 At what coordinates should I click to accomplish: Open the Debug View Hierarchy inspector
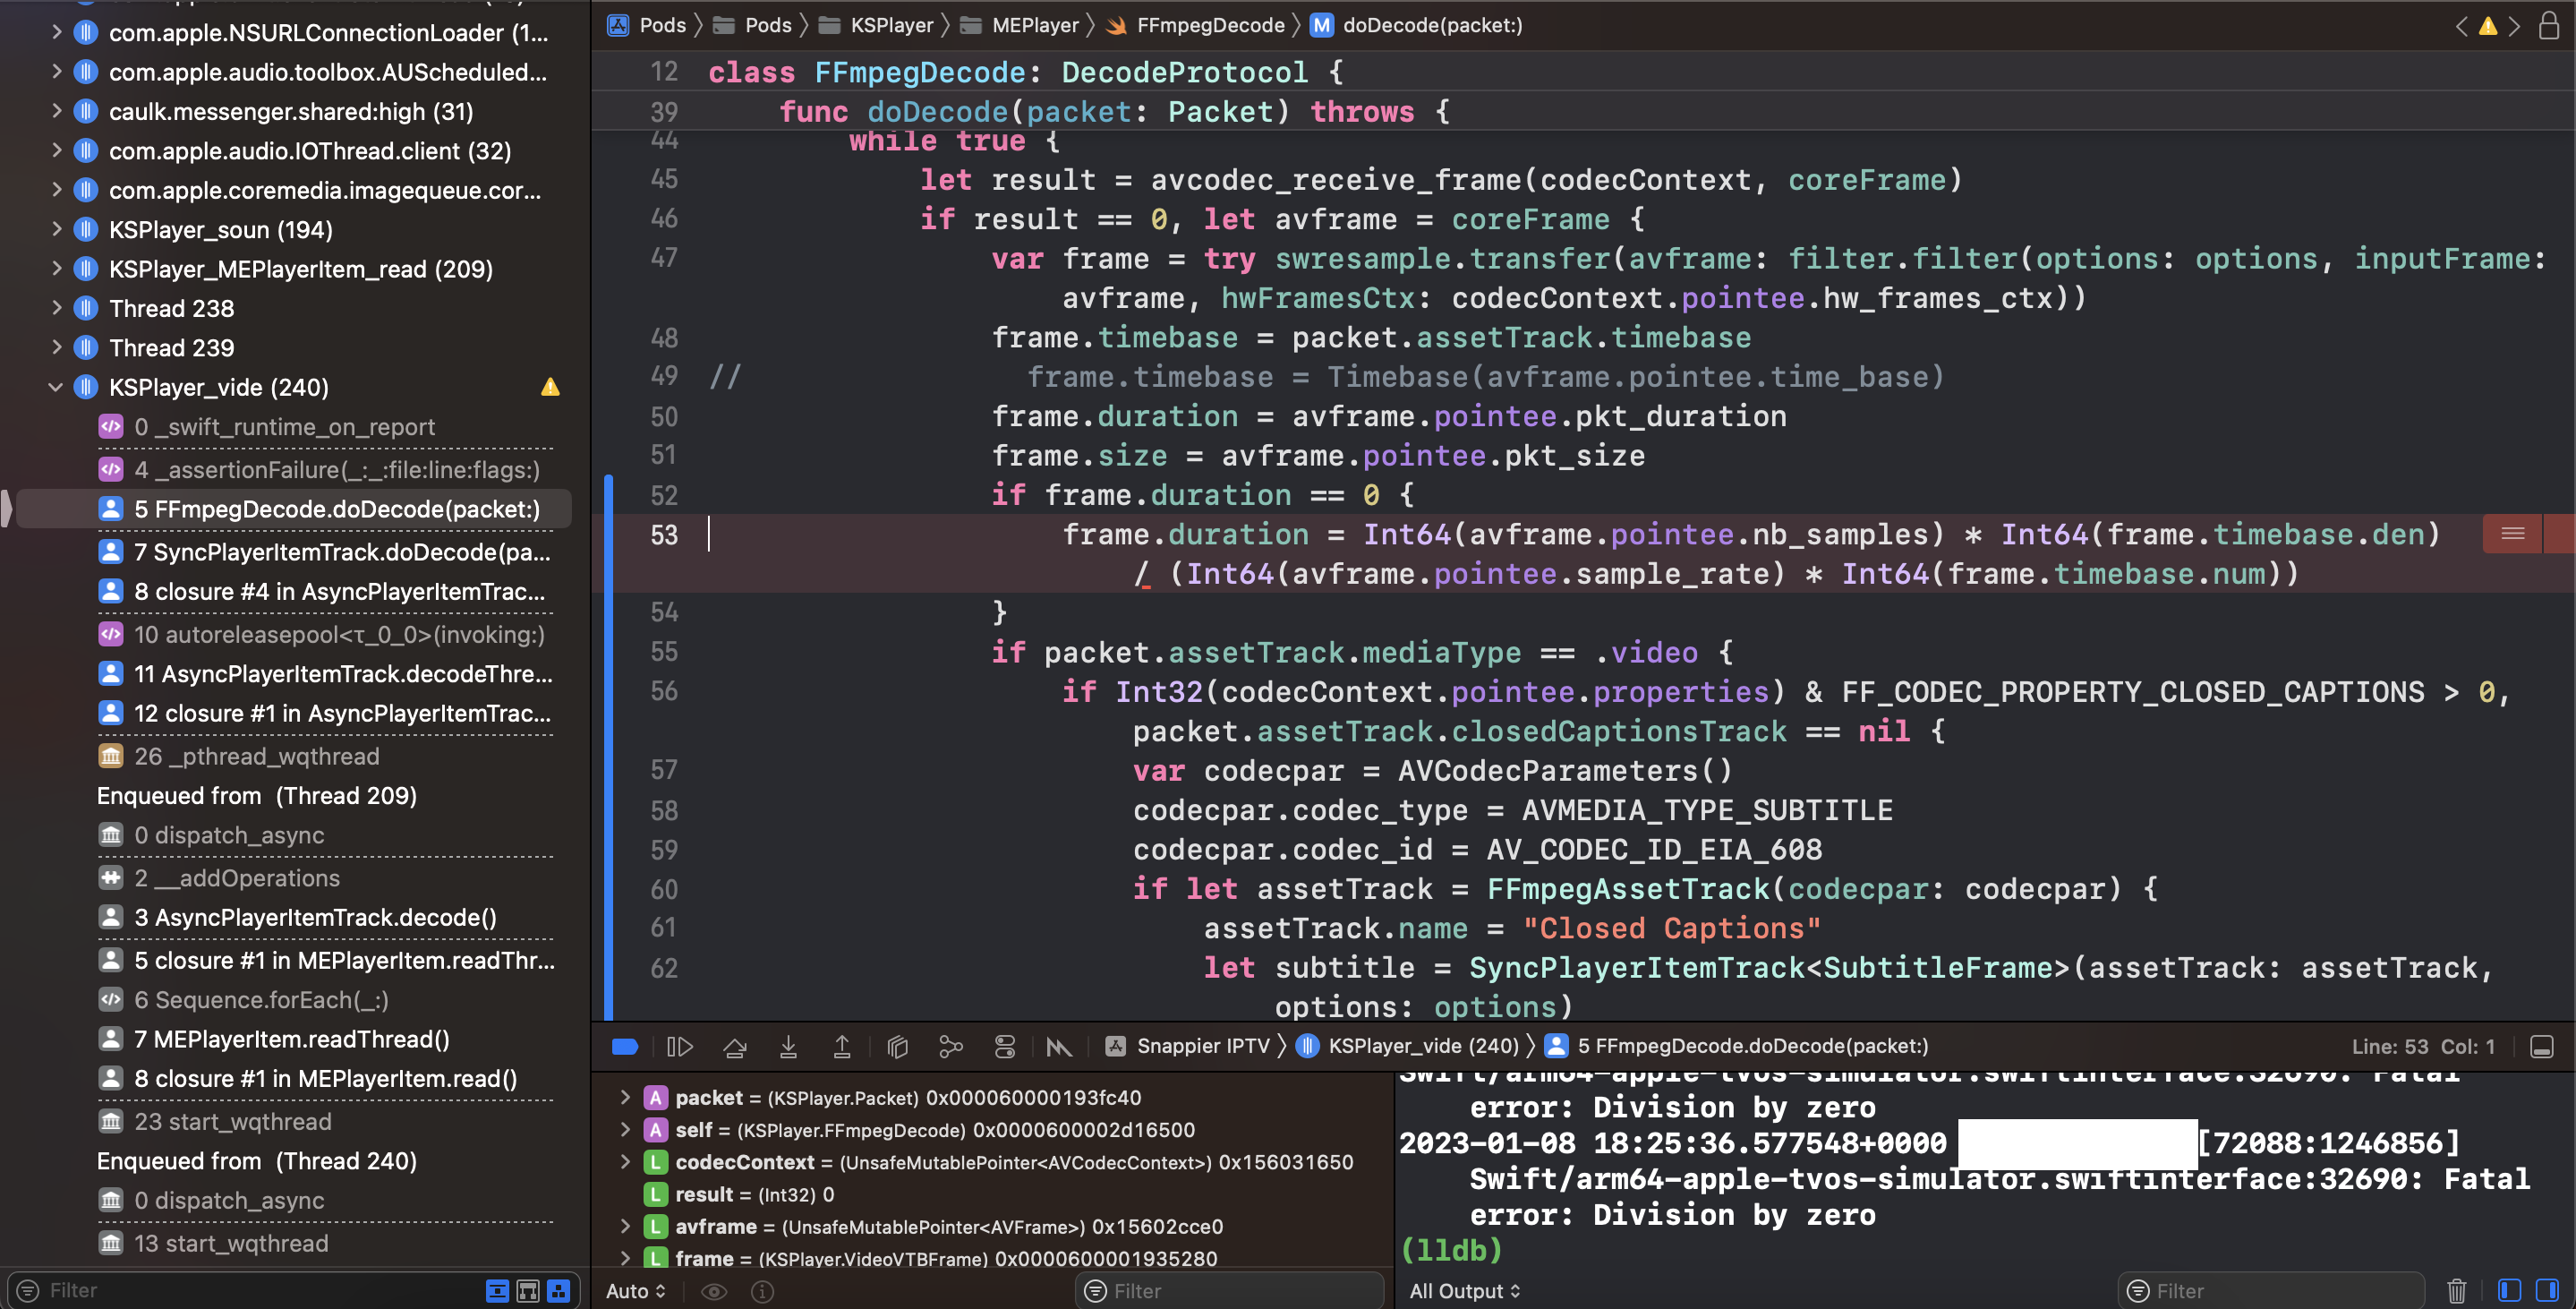(897, 1046)
